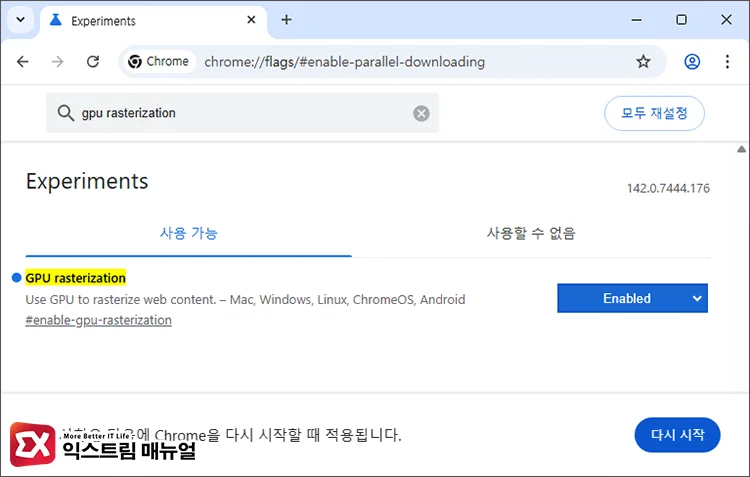750x477 pixels.
Task: Close the Experiments tab
Action: click(251, 20)
